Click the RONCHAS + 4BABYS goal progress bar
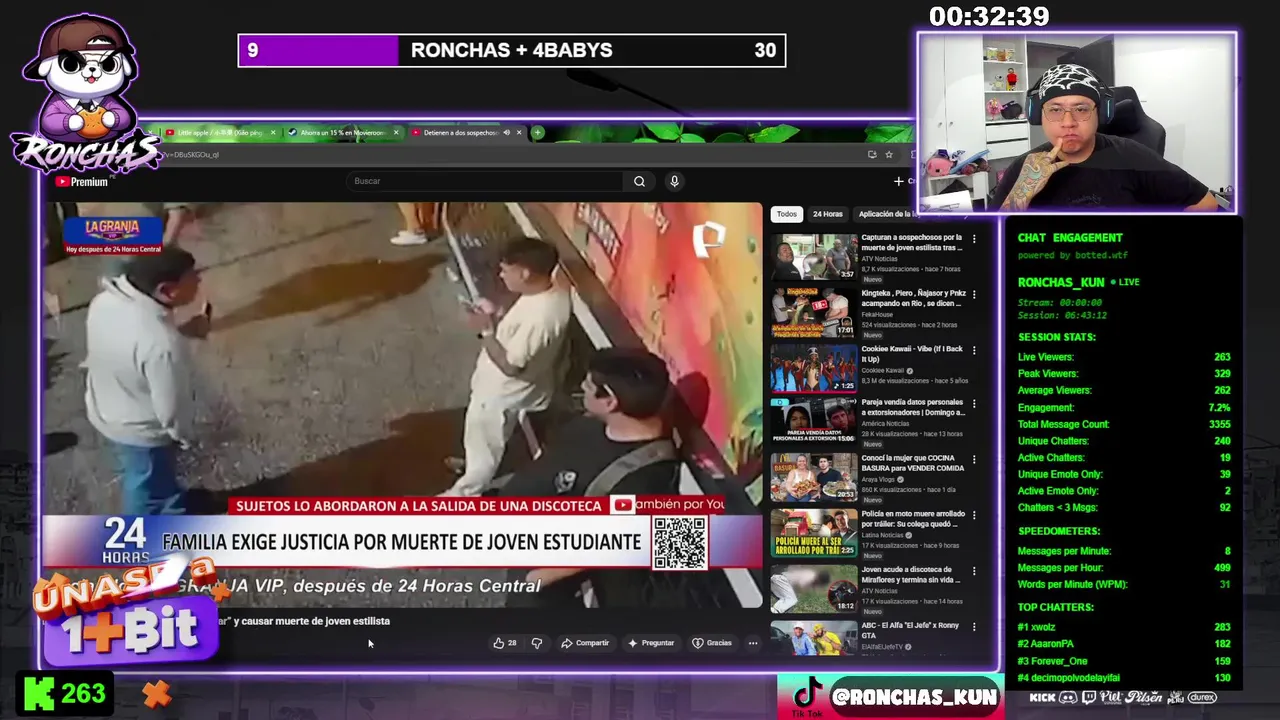The image size is (1280, 720). [512, 51]
